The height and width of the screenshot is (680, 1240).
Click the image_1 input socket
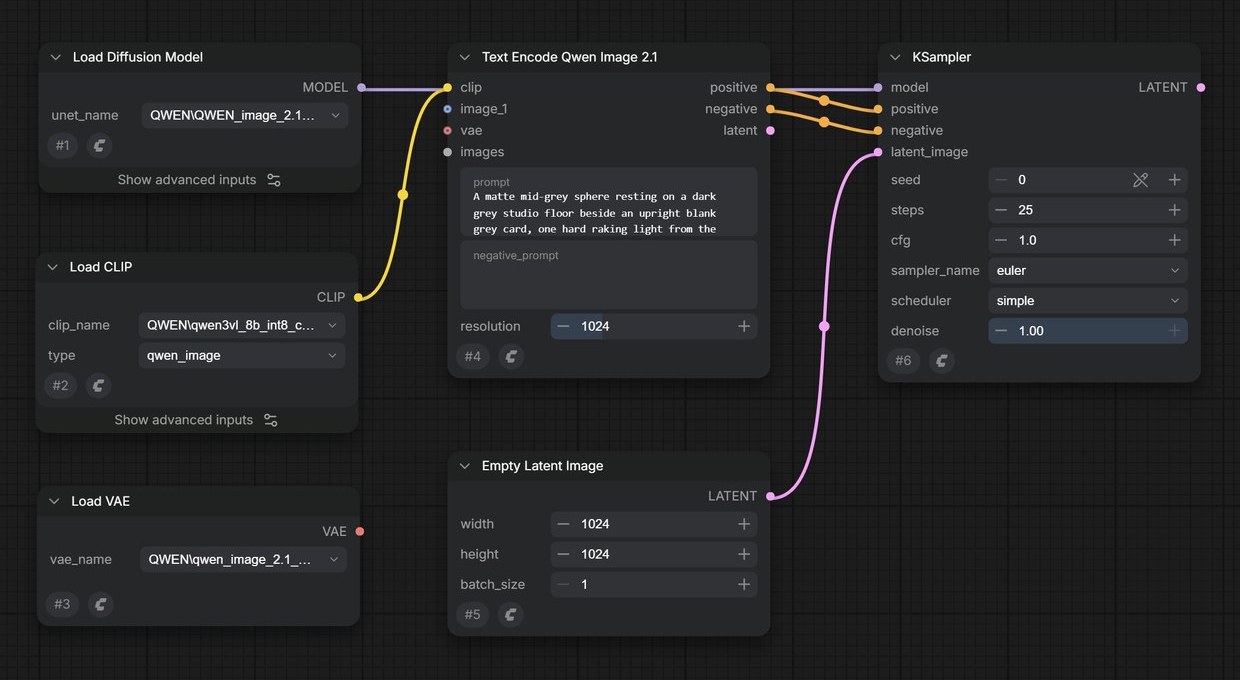tap(447, 109)
